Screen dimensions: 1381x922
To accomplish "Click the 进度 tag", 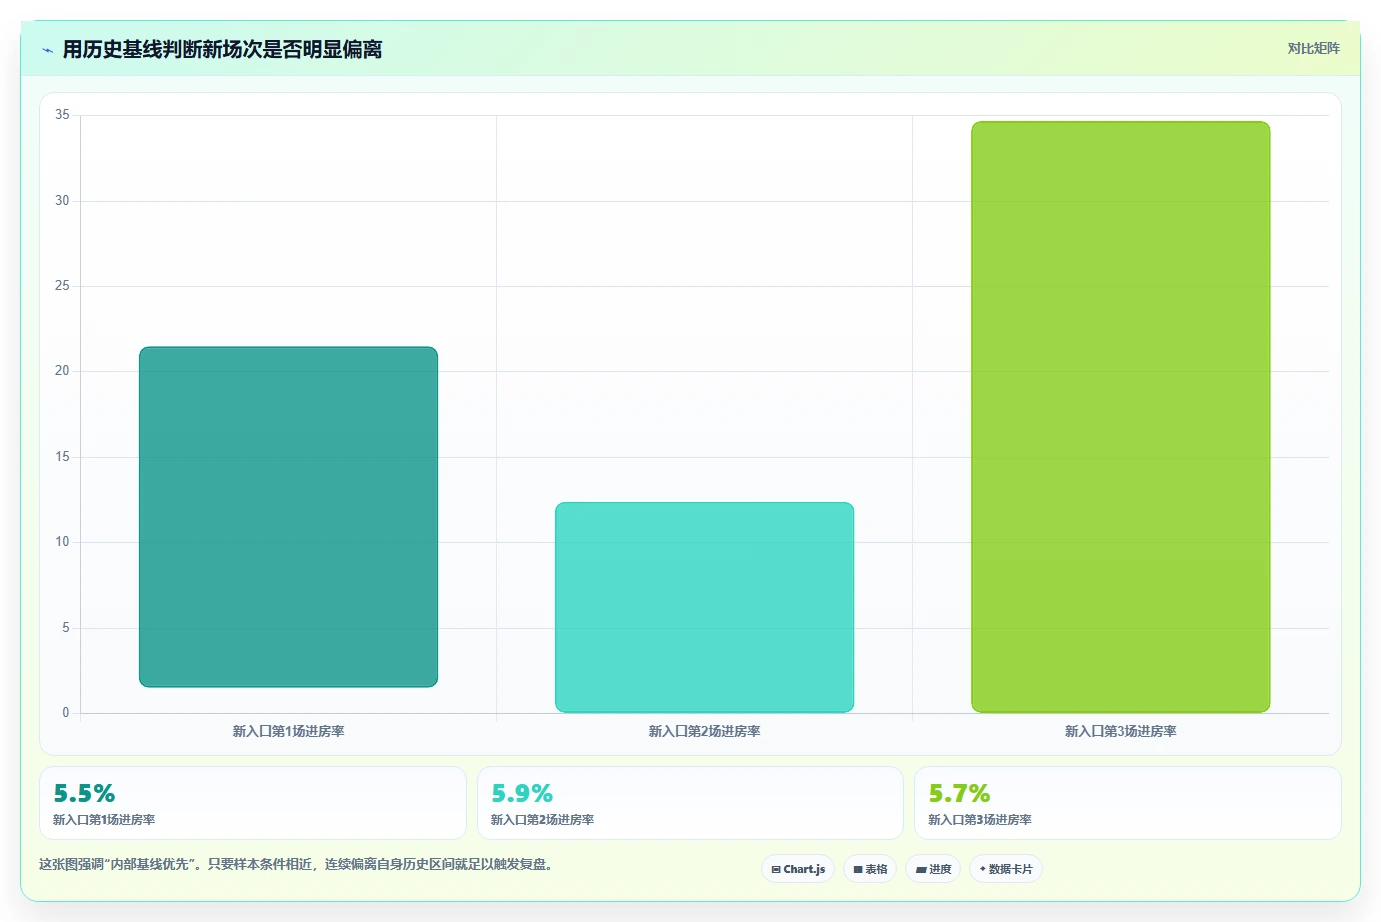I will pos(933,869).
